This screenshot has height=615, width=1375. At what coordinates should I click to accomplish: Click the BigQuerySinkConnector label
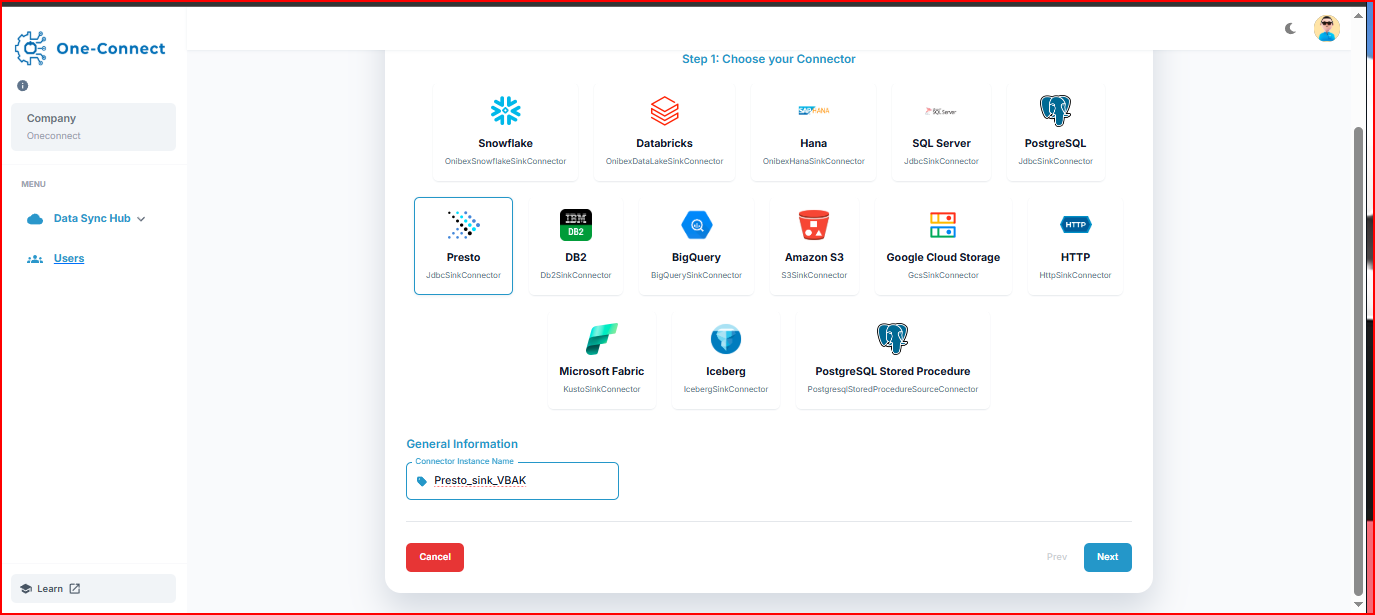point(696,275)
